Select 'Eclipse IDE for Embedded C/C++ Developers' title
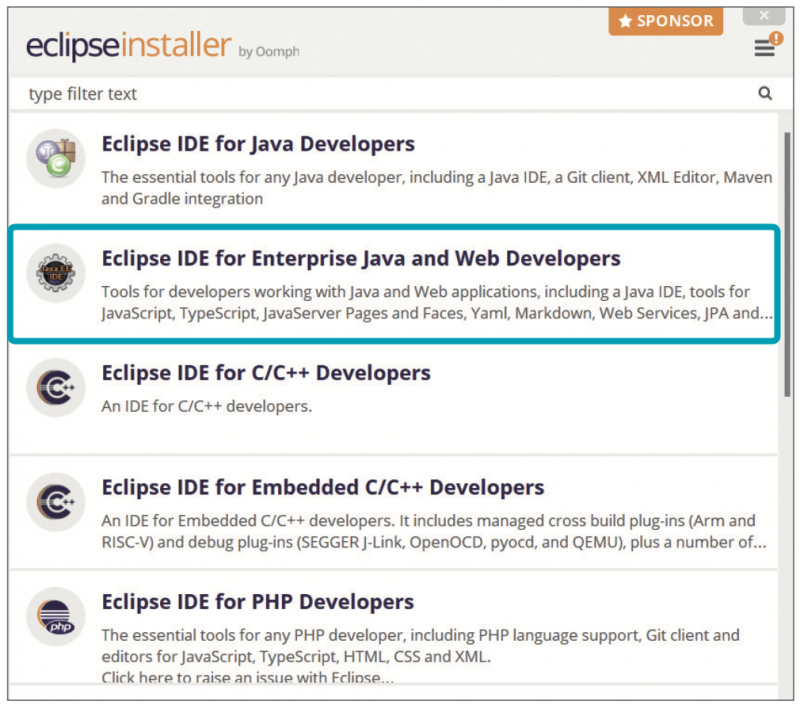Viewport: 800px width, 705px height. pos(323,488)
